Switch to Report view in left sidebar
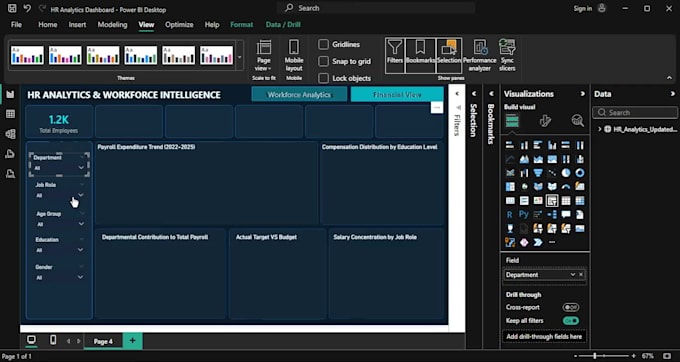This screenshot has width=680, height=362. 10,94
